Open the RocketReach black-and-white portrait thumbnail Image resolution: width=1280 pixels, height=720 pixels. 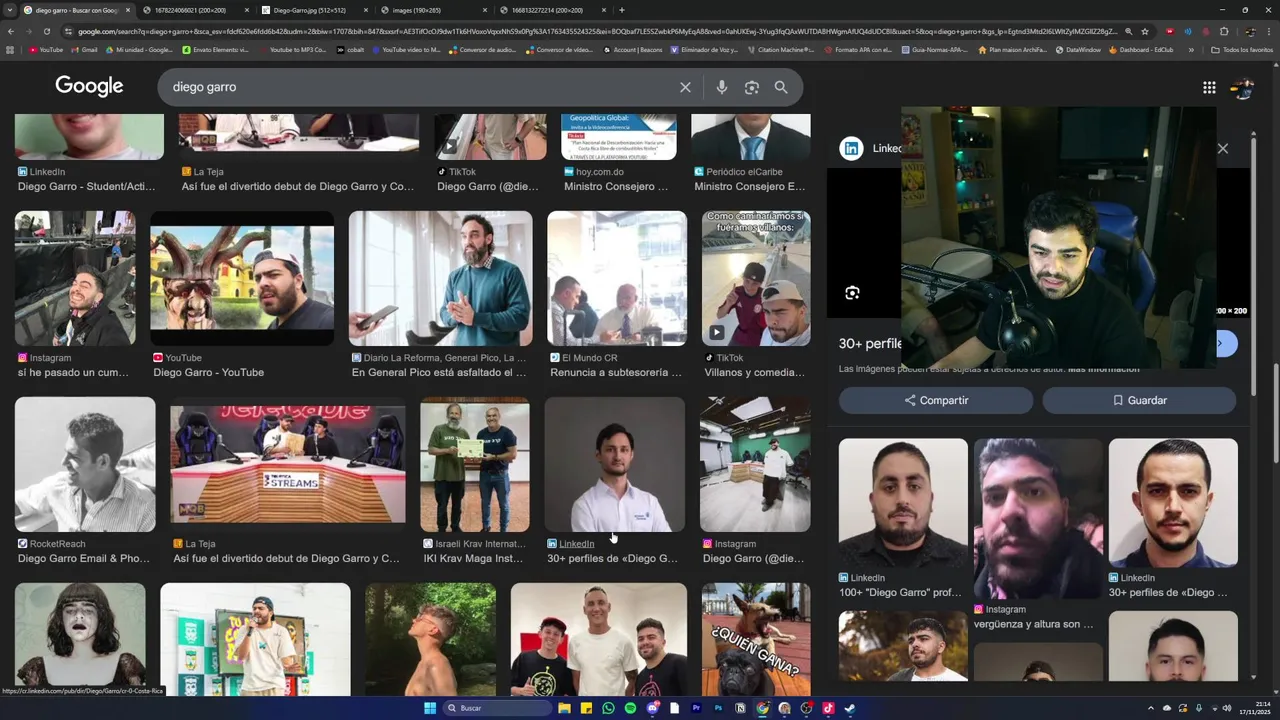(x=85, y=464)
